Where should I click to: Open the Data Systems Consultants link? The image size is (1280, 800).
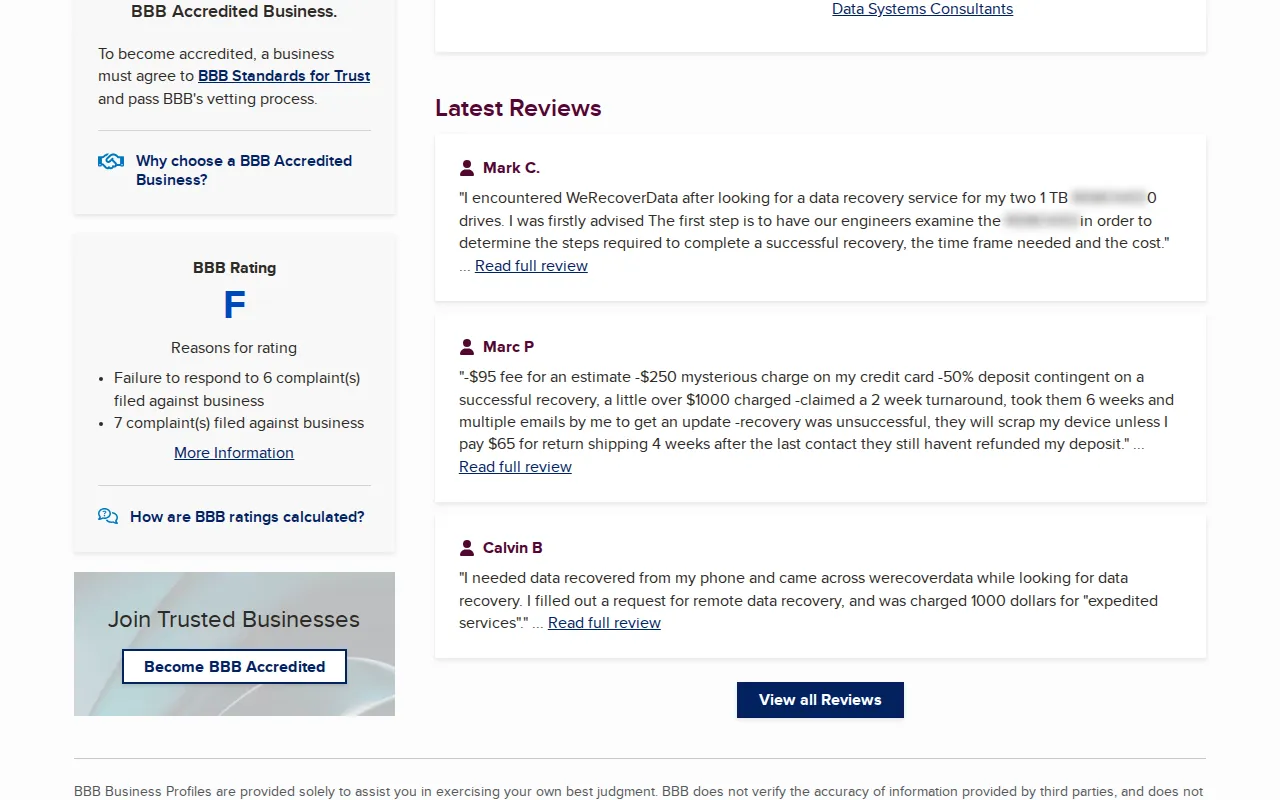tap(922, 9)
